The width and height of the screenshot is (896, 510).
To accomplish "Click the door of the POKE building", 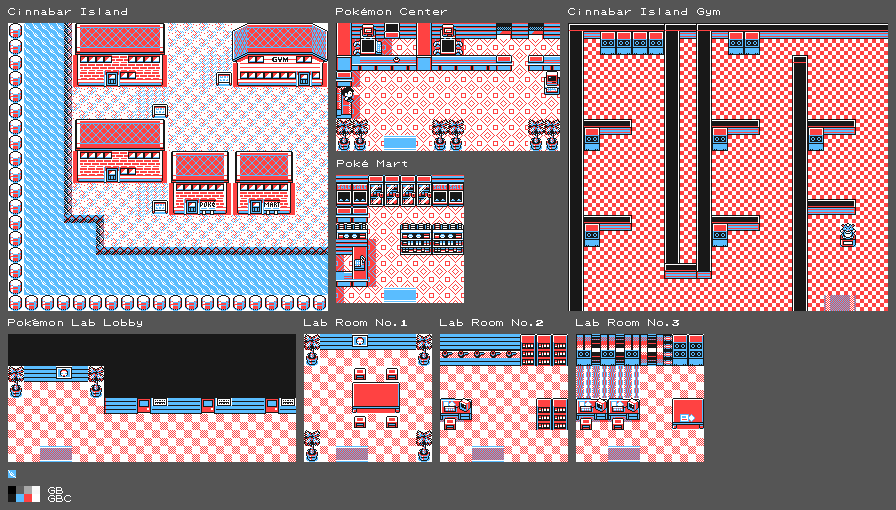I will pyautogui.click(x=192, y=206).
